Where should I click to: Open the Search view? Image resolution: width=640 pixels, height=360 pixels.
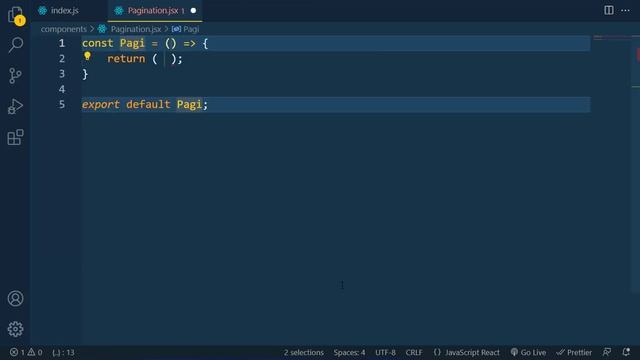click(x=16, y=44)
